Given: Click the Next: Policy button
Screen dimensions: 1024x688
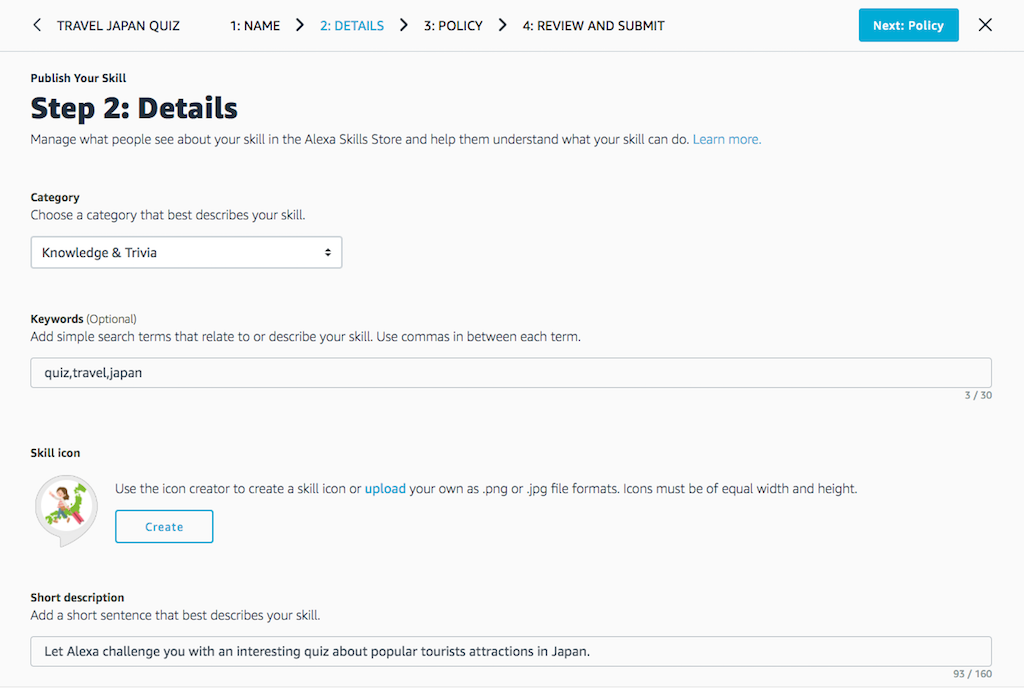Looking at the screenshot, I should 908,25.
